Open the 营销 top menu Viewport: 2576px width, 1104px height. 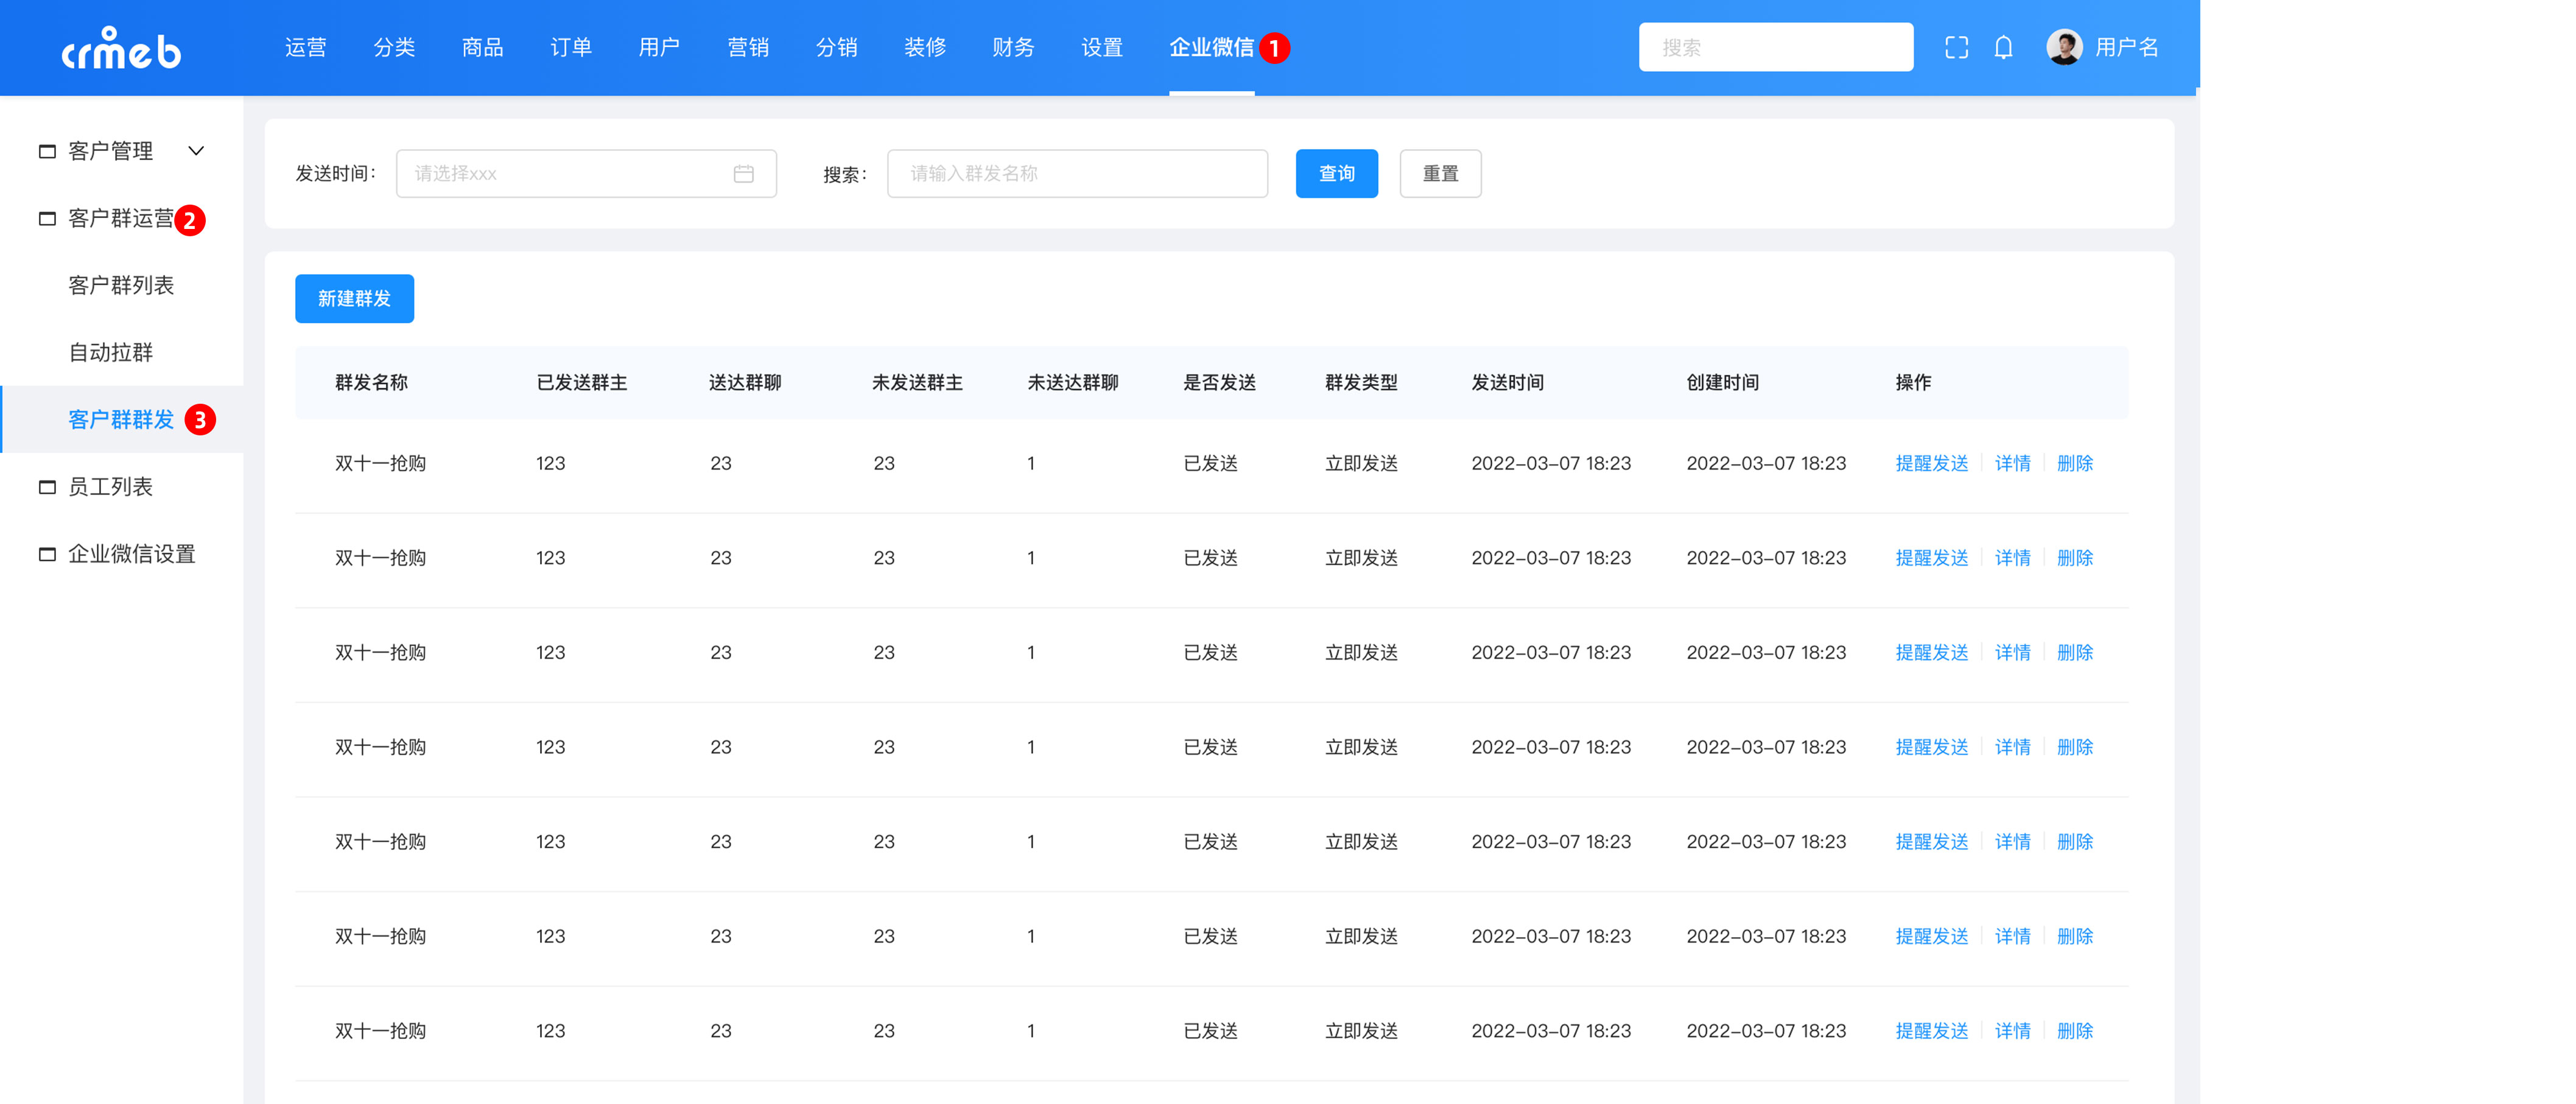click(748, 47)
